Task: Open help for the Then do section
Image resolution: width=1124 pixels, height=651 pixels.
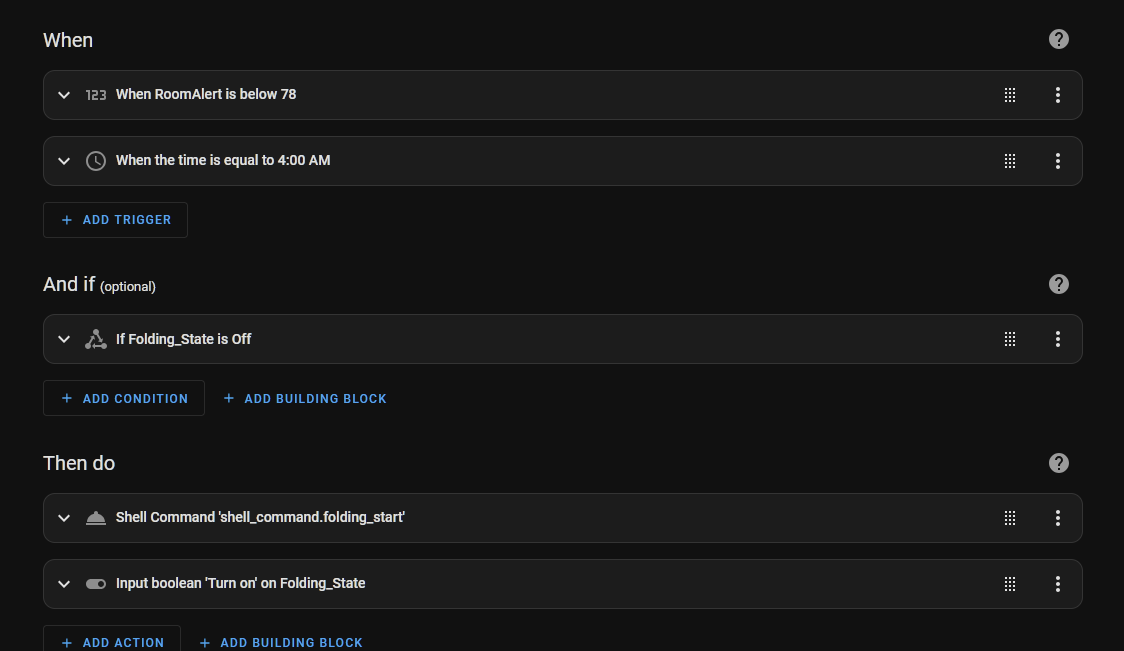Action: point(1058,463)
